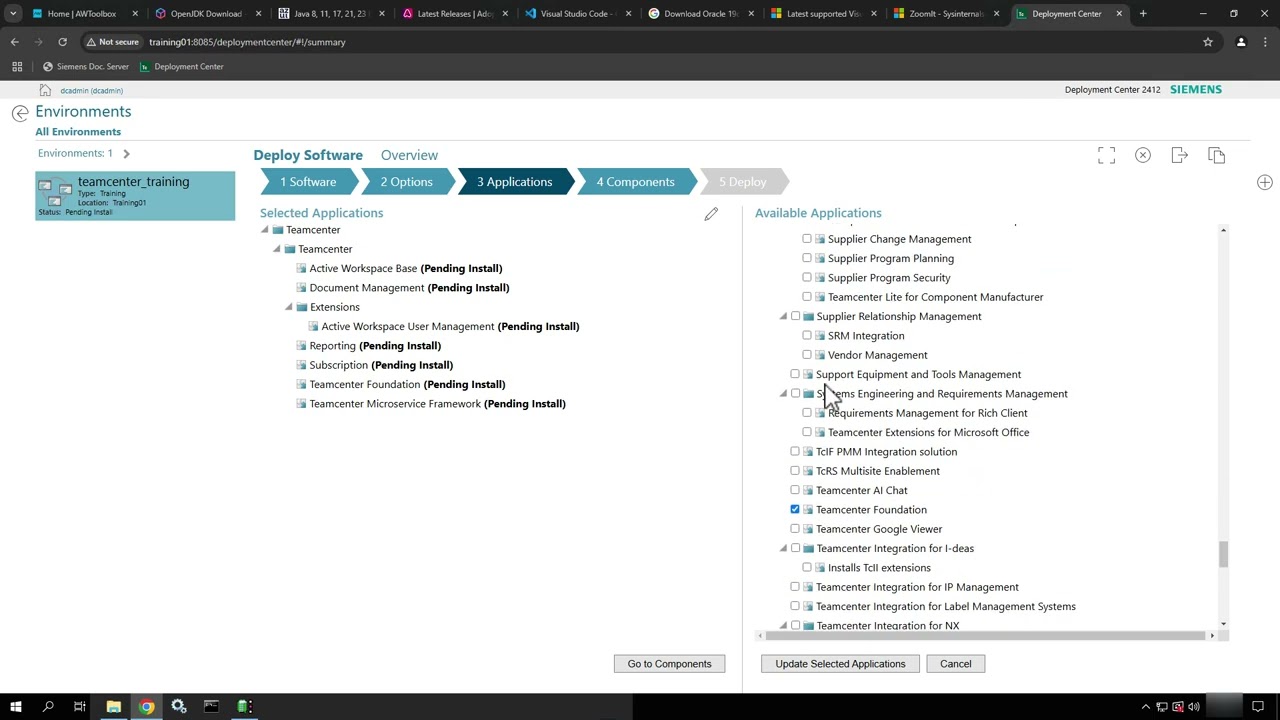
Task: Select Active Workspace User Management tree row
Action: 443,327
